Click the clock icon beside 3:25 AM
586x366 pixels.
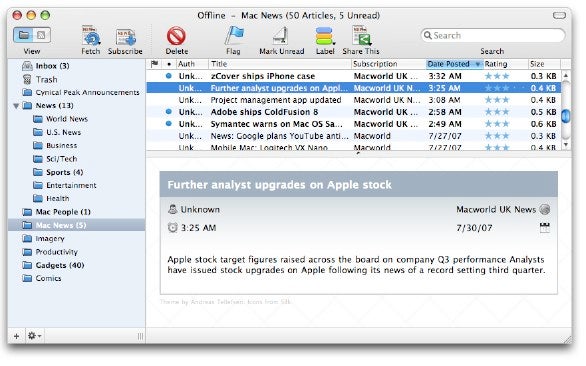pyautogui.click(x=172, y=228)
